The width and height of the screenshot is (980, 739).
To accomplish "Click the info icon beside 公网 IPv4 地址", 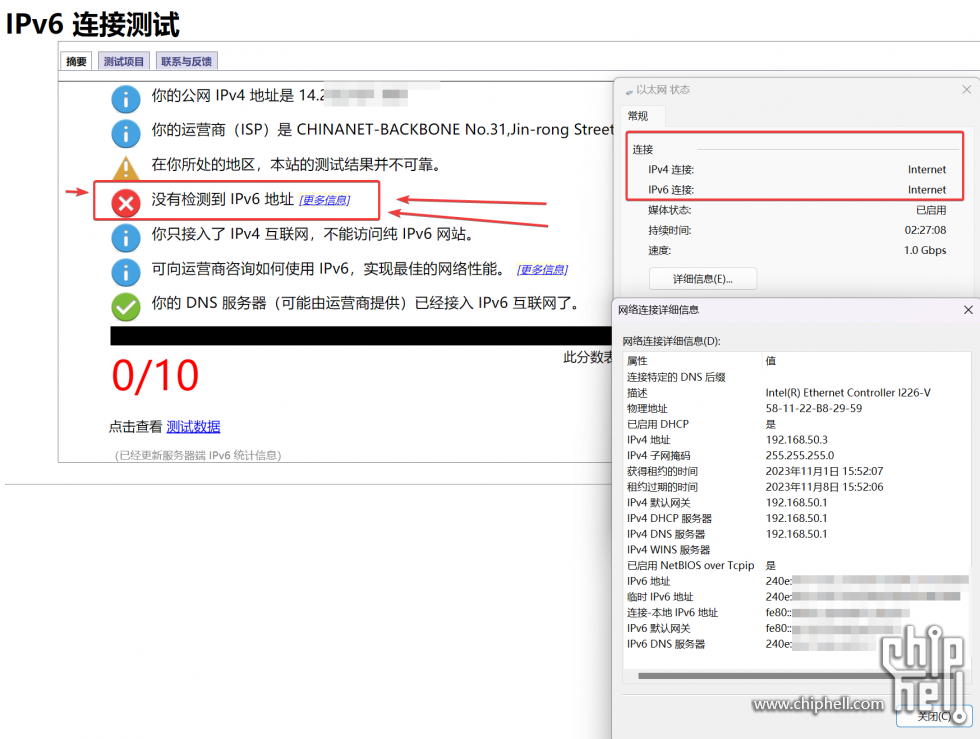I will [x=126, y=99].
